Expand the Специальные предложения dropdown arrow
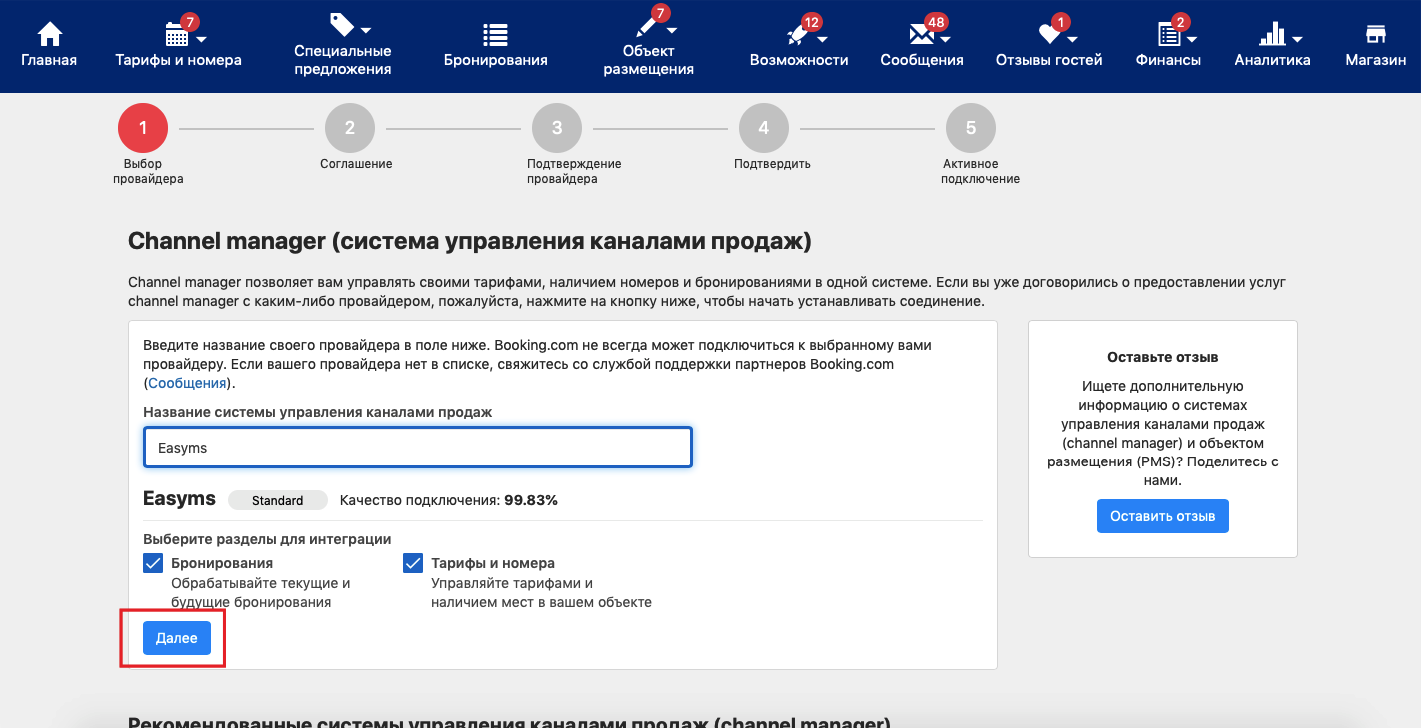The height and width of the screenshot is (728, 1421). point(366,29)
